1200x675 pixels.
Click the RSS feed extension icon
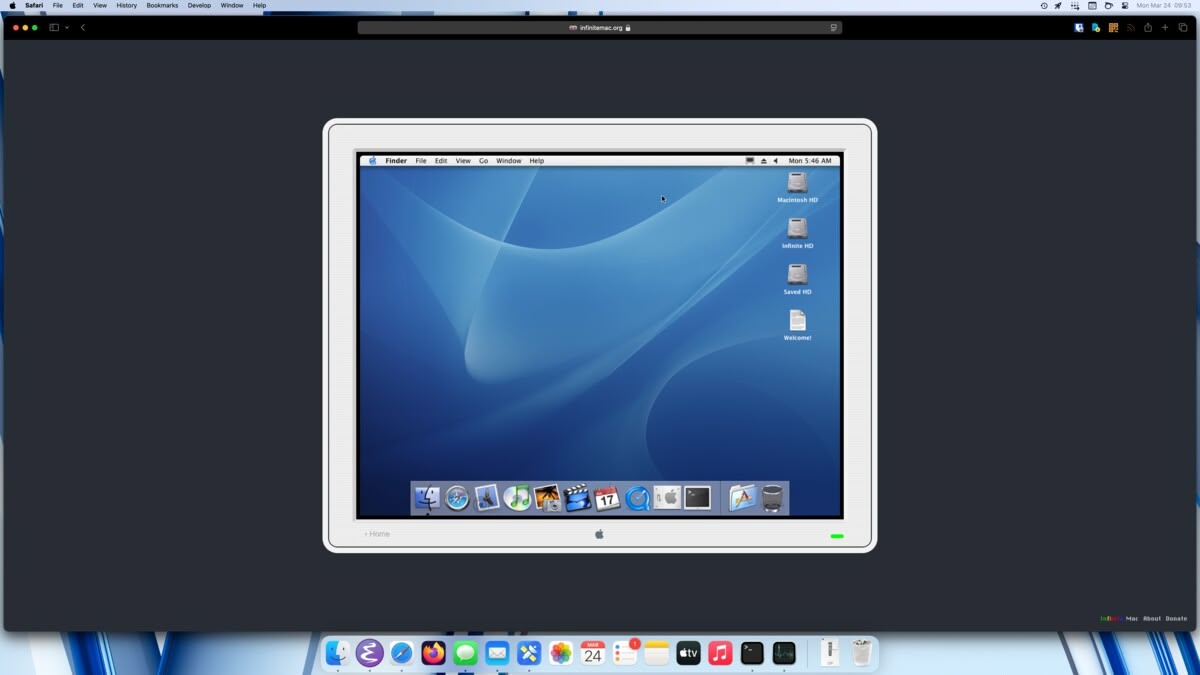pos(1131,28)
